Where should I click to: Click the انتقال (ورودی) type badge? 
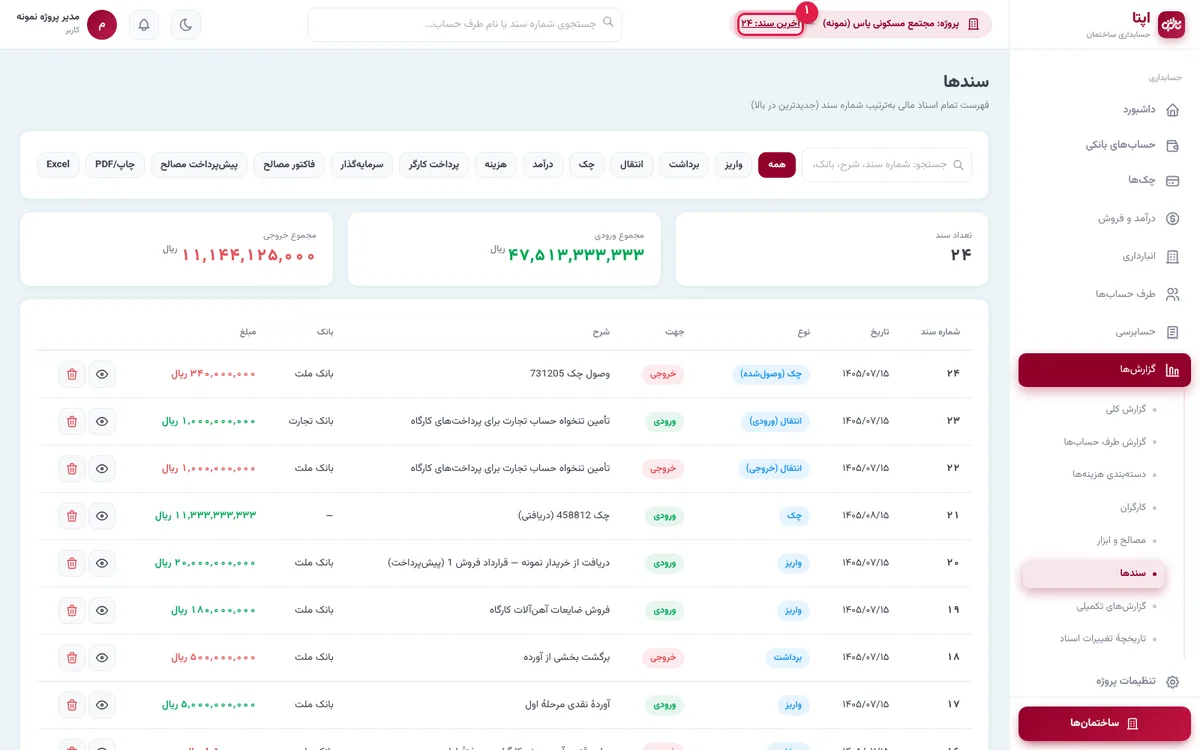[x=777, y=421]
